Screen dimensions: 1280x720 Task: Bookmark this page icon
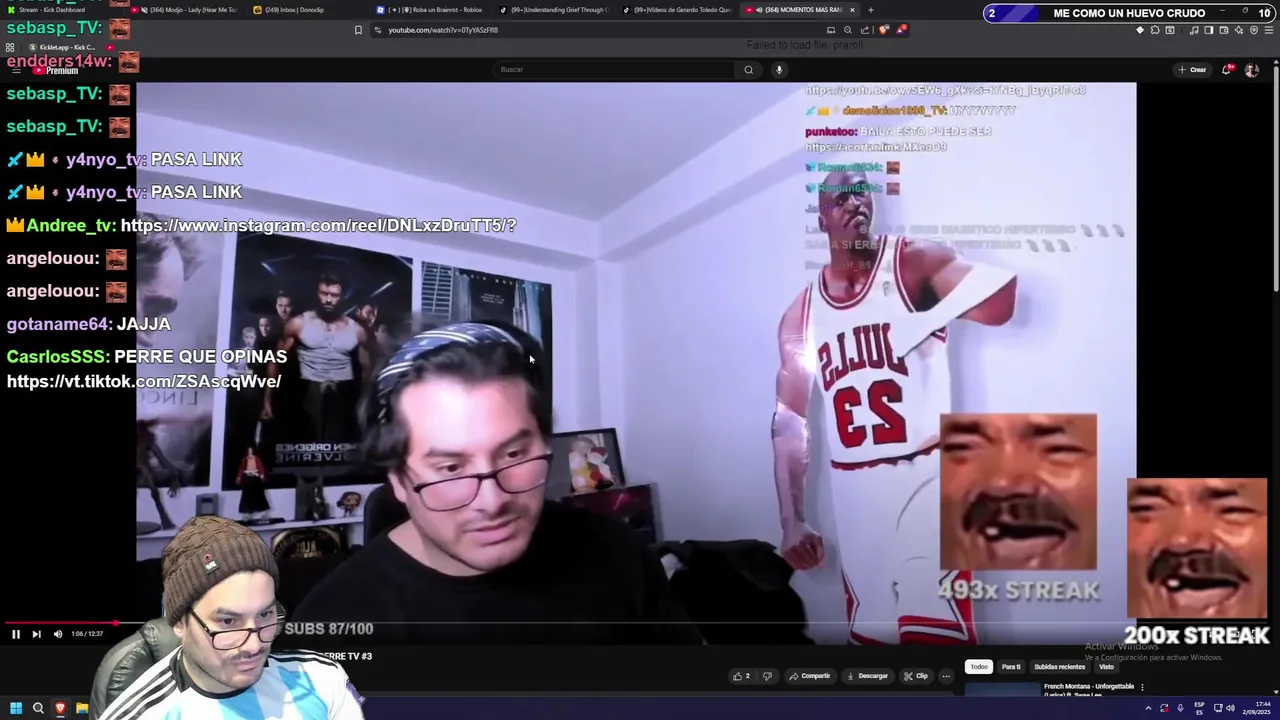tap(358, 30)
